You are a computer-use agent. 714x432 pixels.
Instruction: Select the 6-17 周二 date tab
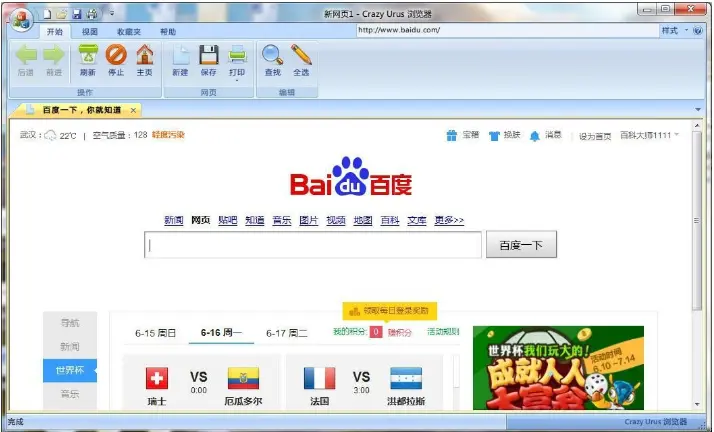coord(287,333)
